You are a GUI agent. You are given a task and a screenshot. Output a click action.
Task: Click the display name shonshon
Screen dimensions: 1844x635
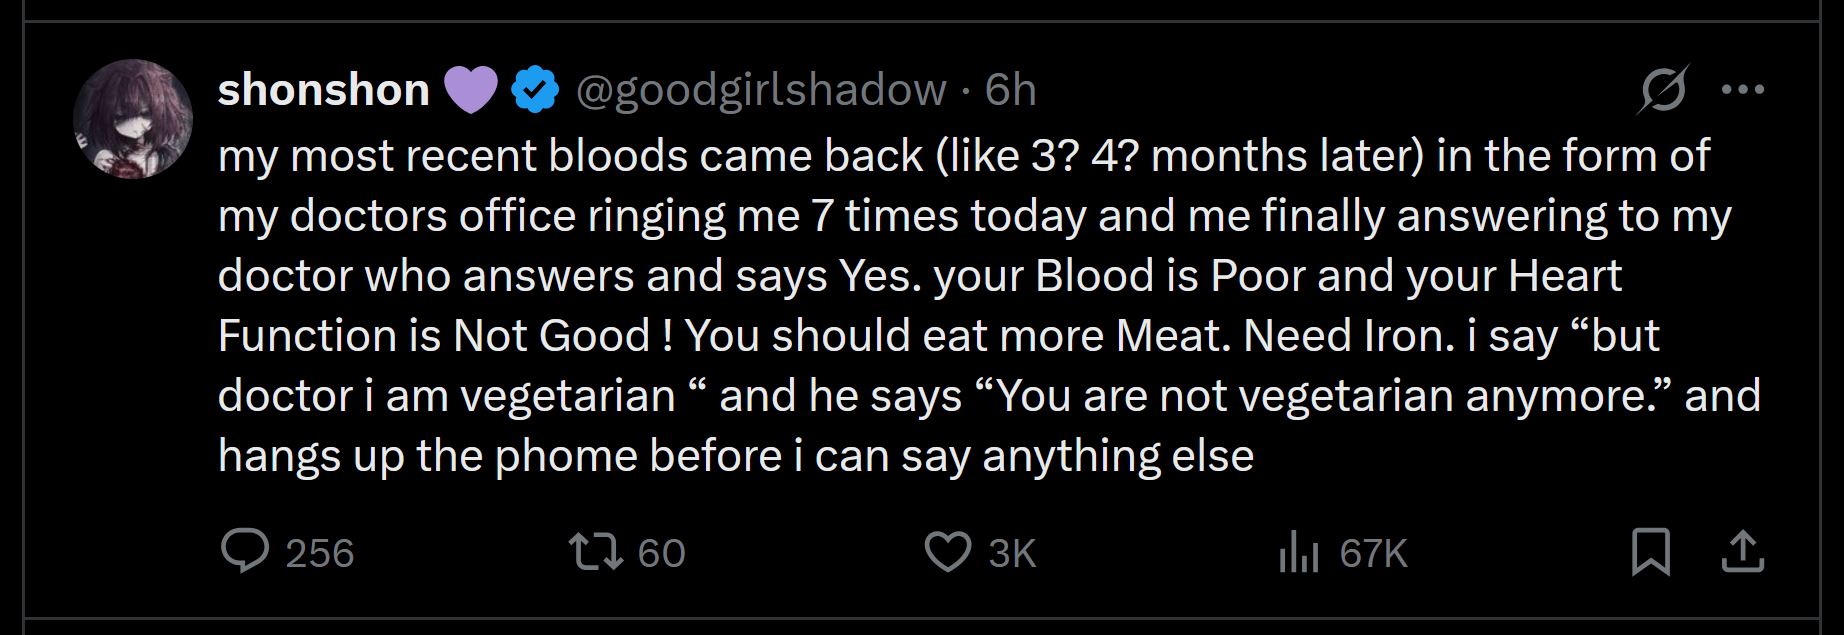(x=323, y=90)
